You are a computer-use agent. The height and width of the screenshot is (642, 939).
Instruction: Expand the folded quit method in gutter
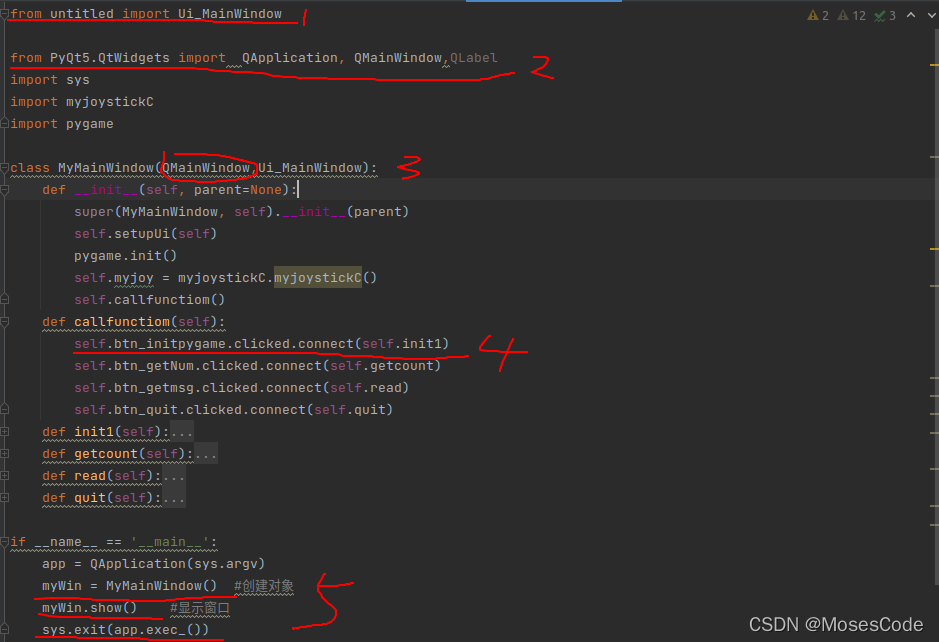[x=4, y=498]
